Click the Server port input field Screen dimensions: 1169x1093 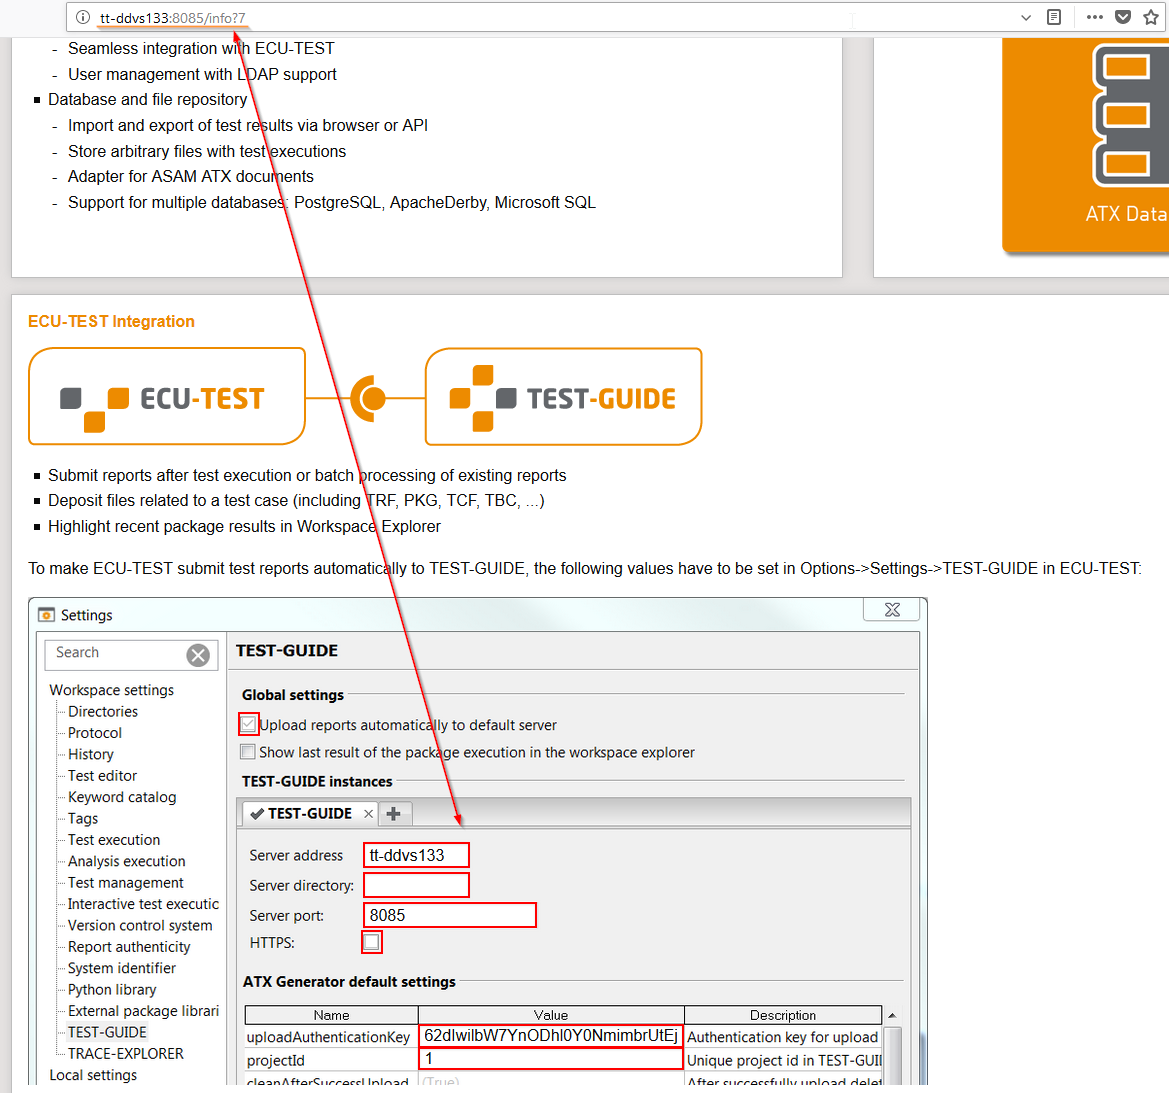(448, 914)
